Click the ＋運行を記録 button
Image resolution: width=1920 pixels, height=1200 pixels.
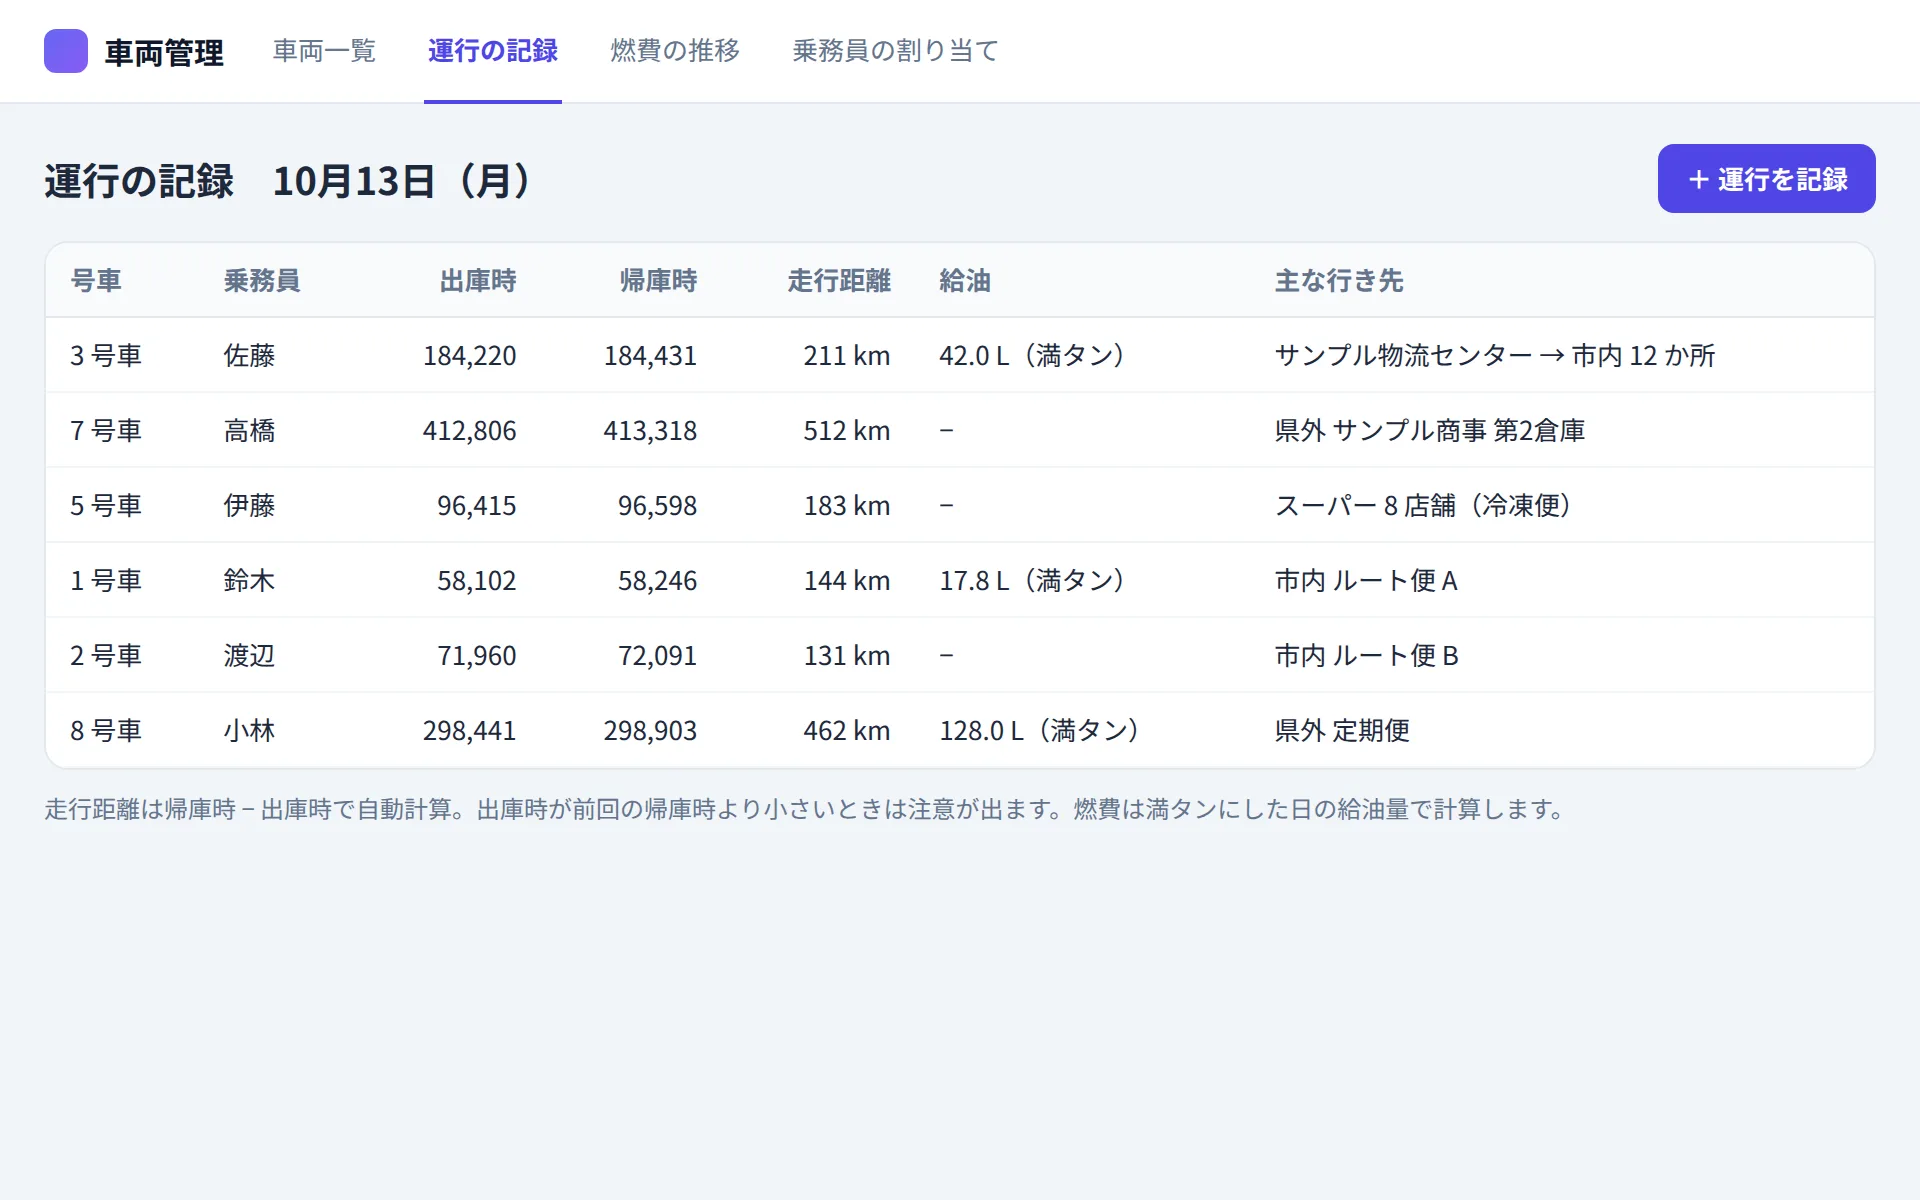pyautogui.click(x=1766, y=179)
